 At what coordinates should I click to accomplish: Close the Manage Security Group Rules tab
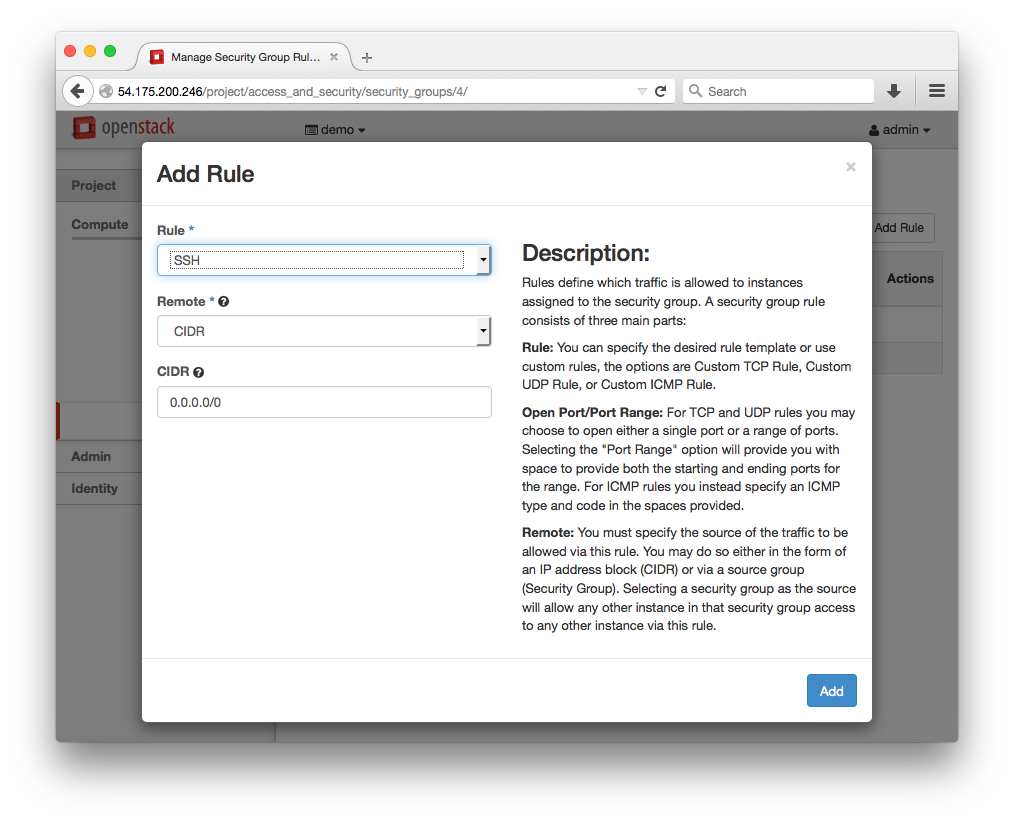[334, 57]
